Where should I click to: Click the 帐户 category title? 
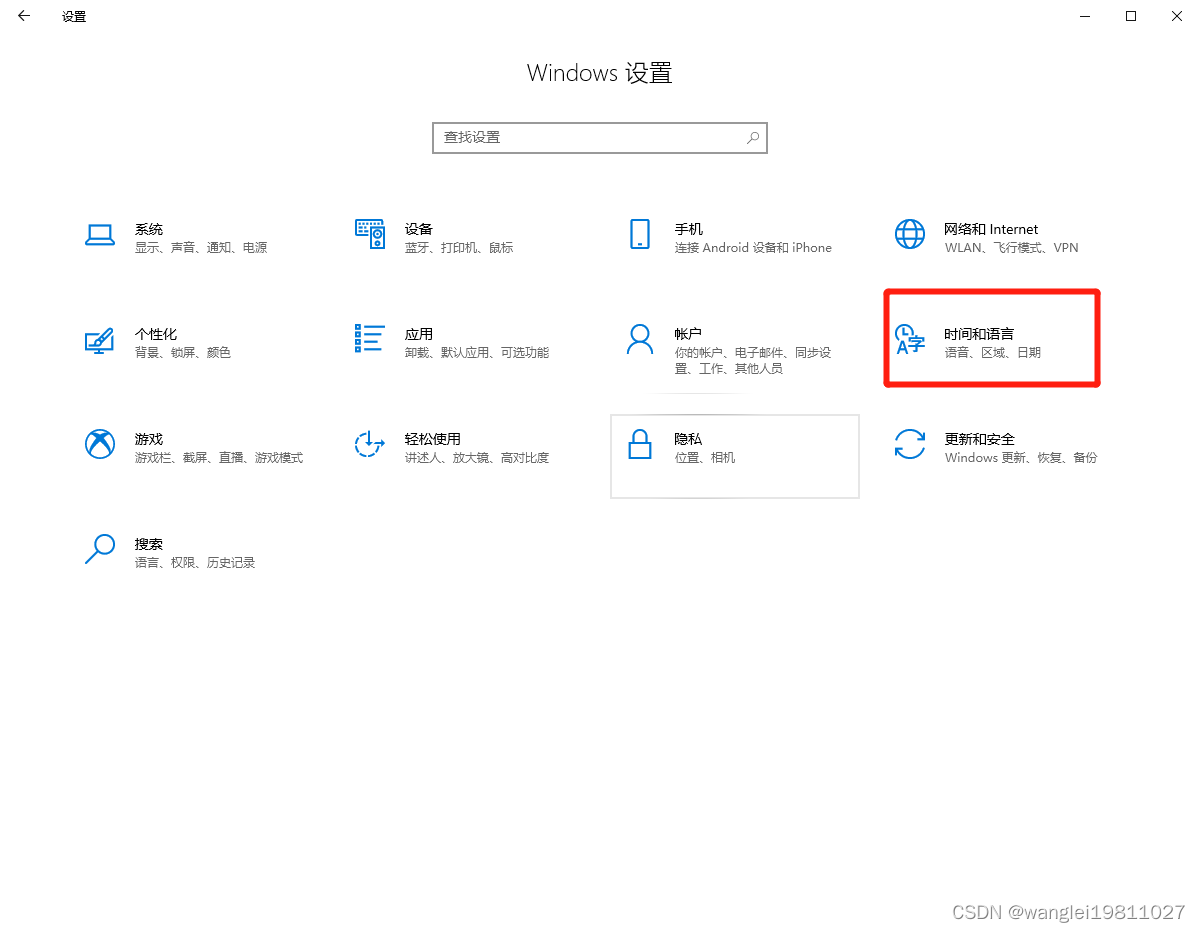coord(689,334)
